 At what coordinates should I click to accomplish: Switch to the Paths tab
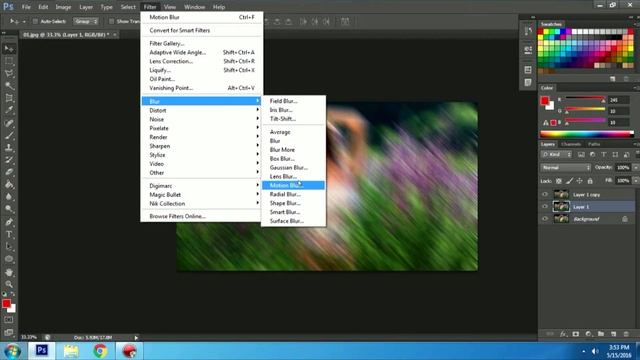tap(594, 144)
